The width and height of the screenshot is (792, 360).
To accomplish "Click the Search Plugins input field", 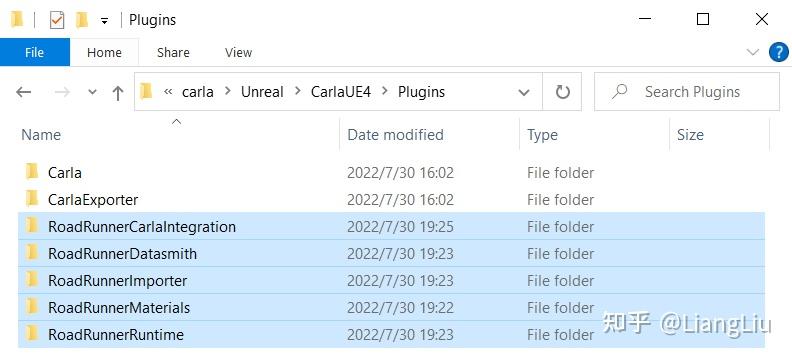I will click(686, 92).
